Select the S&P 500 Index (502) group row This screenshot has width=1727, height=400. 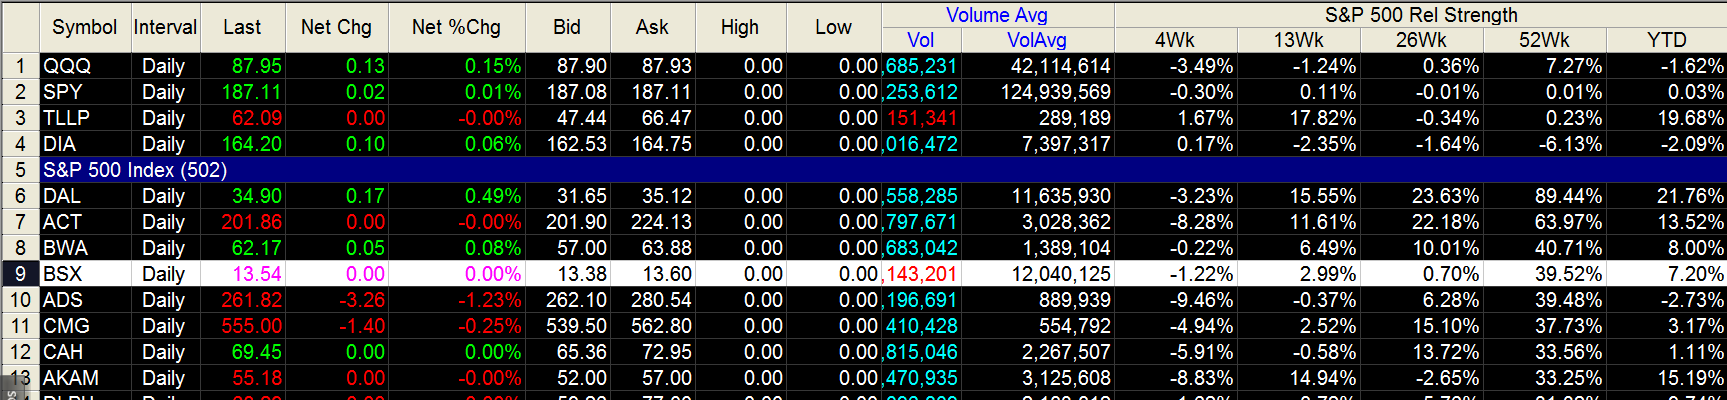click(135, 170)
